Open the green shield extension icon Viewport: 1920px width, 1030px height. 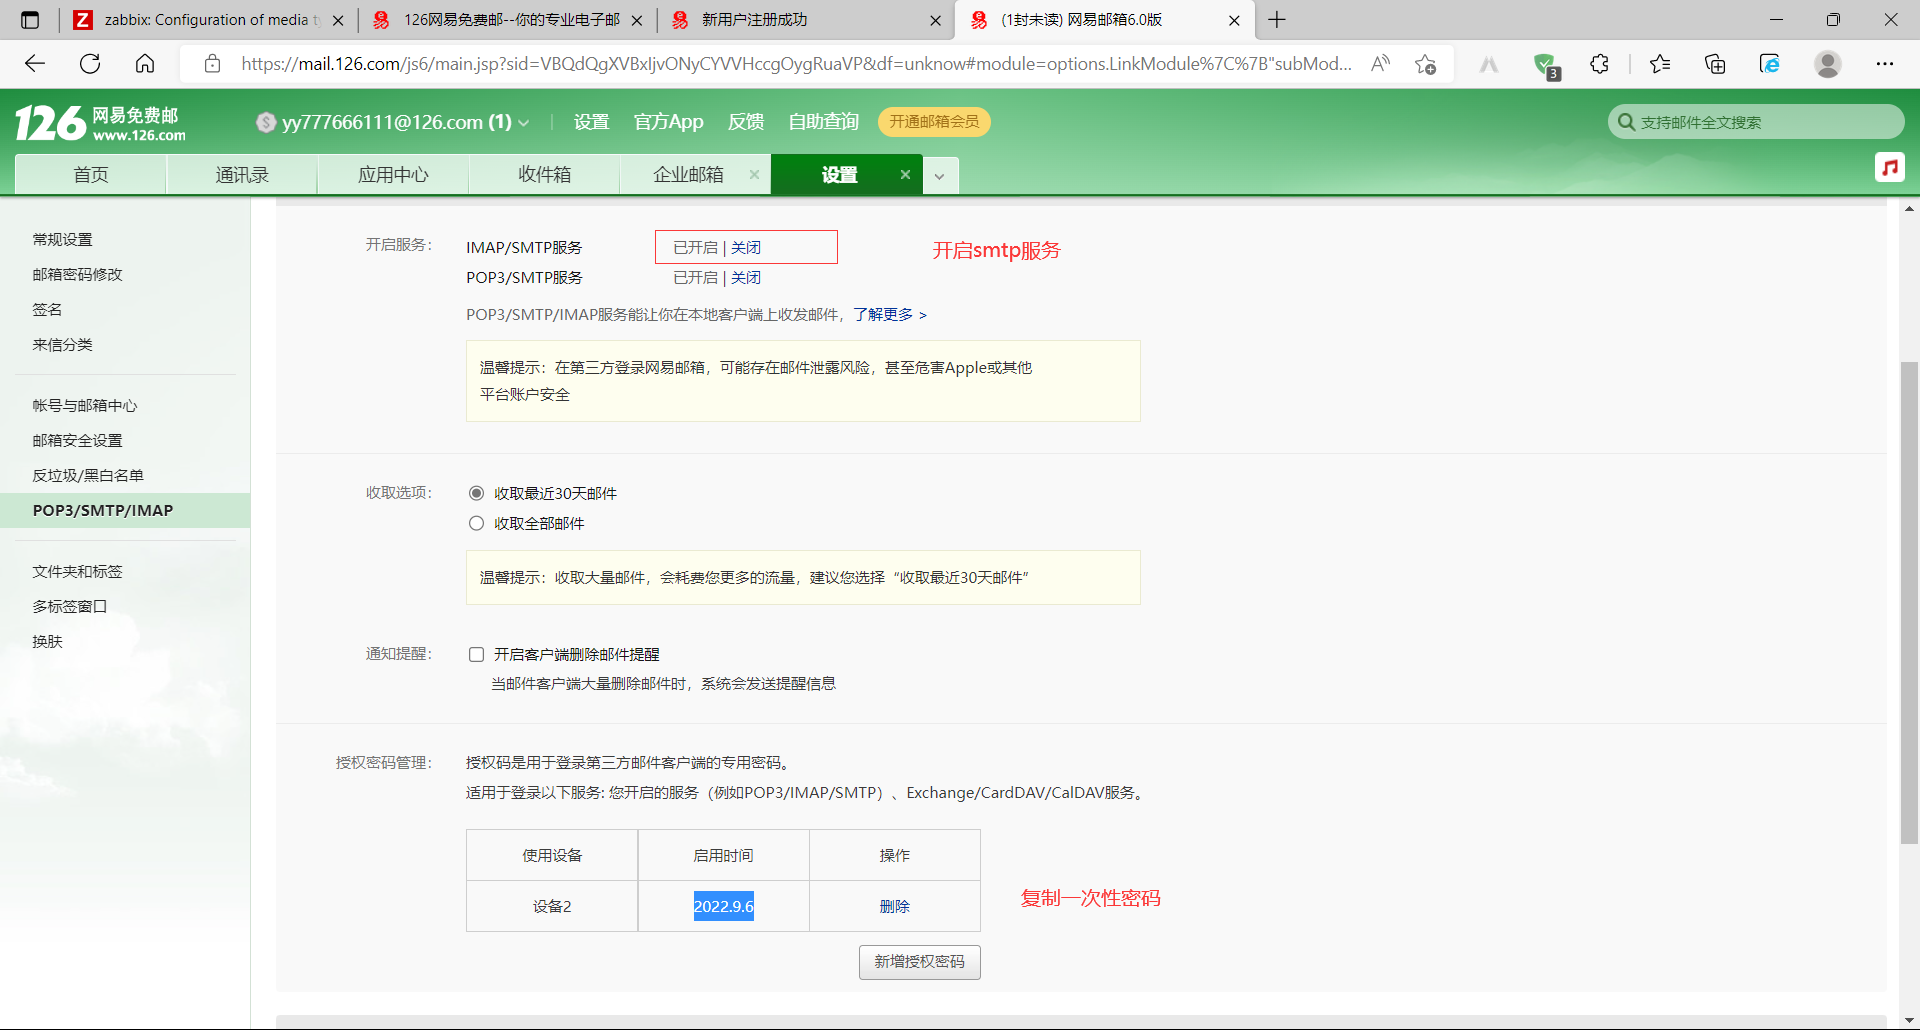pos(1546,65)
